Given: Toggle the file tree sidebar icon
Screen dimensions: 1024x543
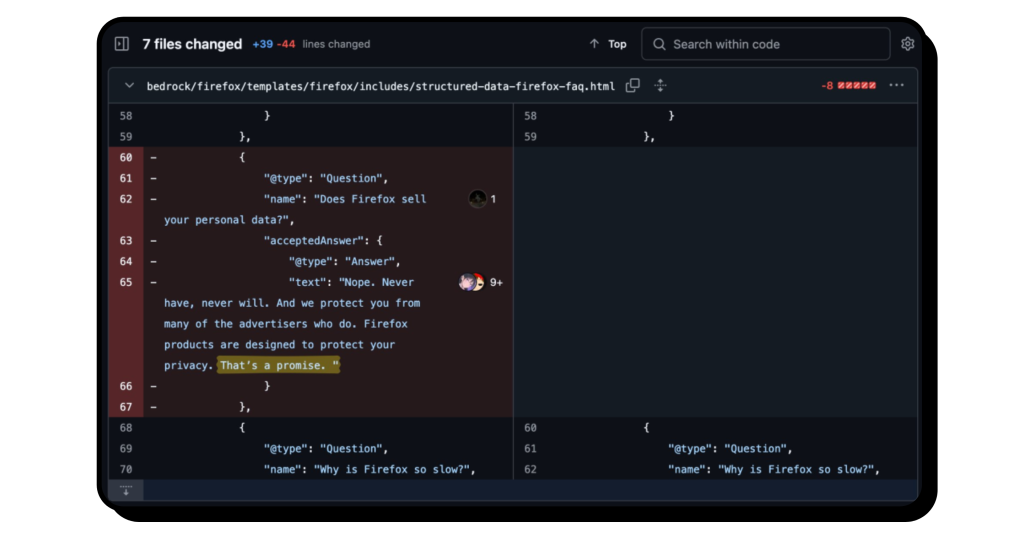Looking at the screenshot, I should [122, 44].
